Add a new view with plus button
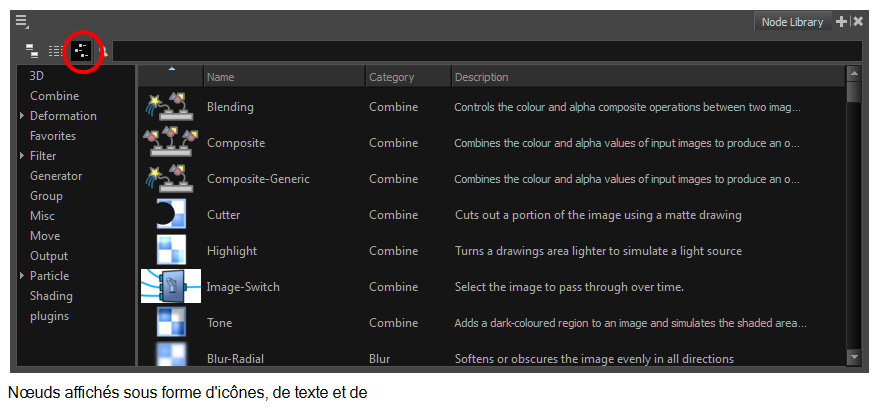Viewport: 879px width, 415px height. [x=841, y=21]
